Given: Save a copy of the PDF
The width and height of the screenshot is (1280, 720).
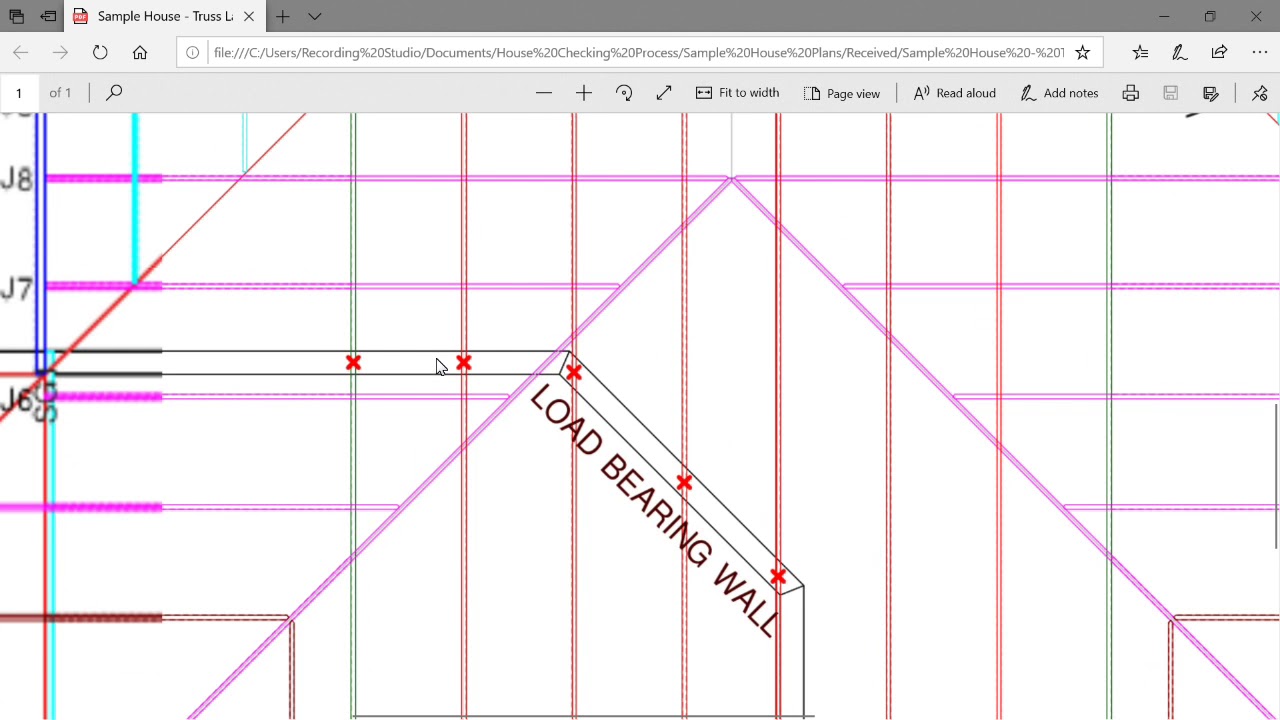Looking at the screenshot, I should [x=1210, y=93].
